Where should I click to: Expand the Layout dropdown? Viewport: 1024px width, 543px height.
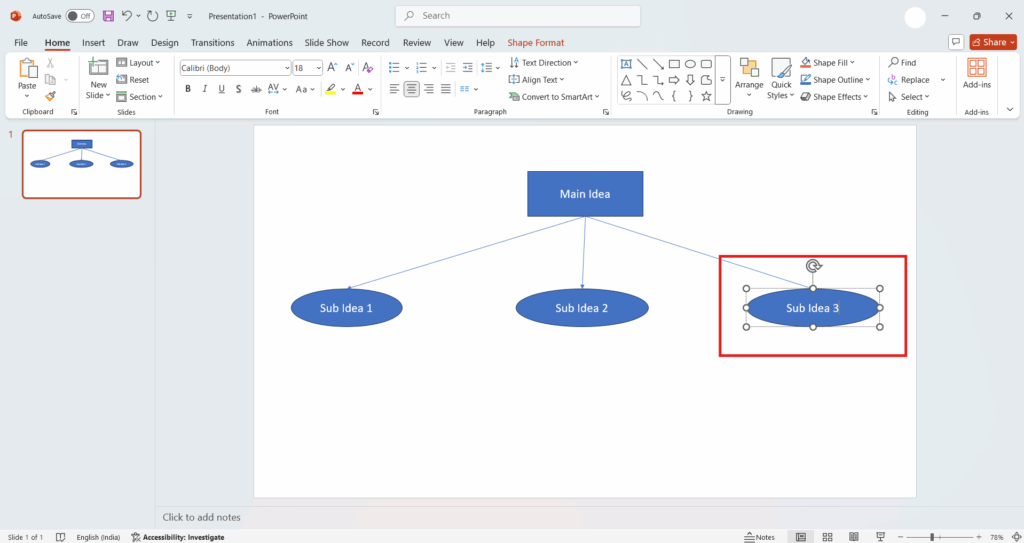tap(138, 63)
